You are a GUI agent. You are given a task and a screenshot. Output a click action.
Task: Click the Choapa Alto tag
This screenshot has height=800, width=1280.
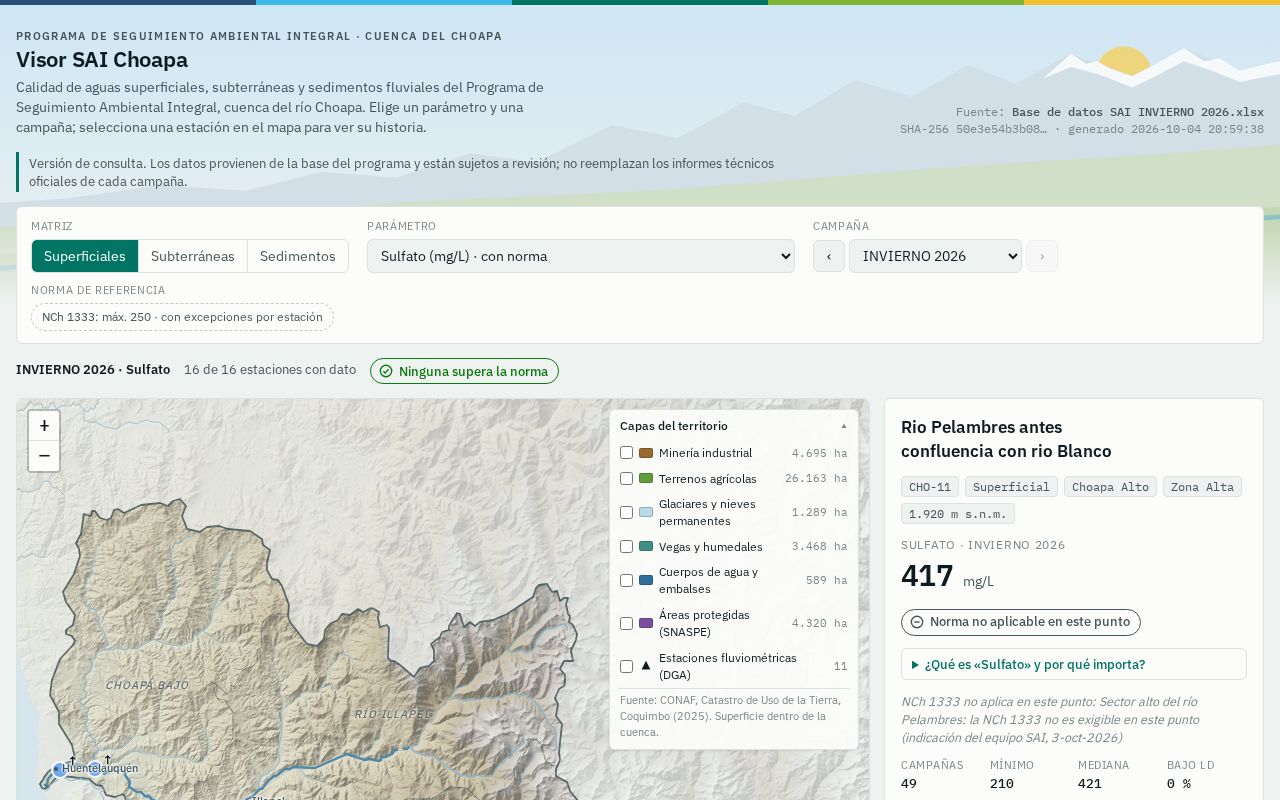click(1111, 487)
